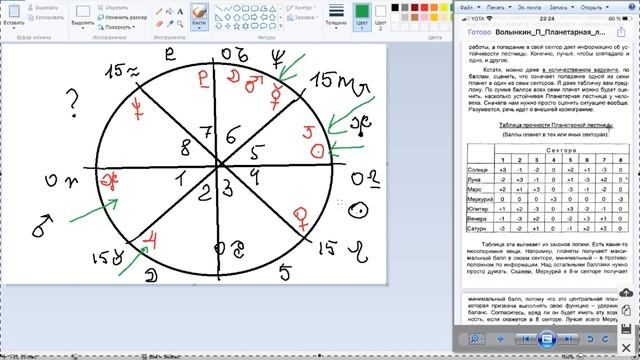Rotate image counterclockwise in Photo Viewer

(x=590, y=339)
